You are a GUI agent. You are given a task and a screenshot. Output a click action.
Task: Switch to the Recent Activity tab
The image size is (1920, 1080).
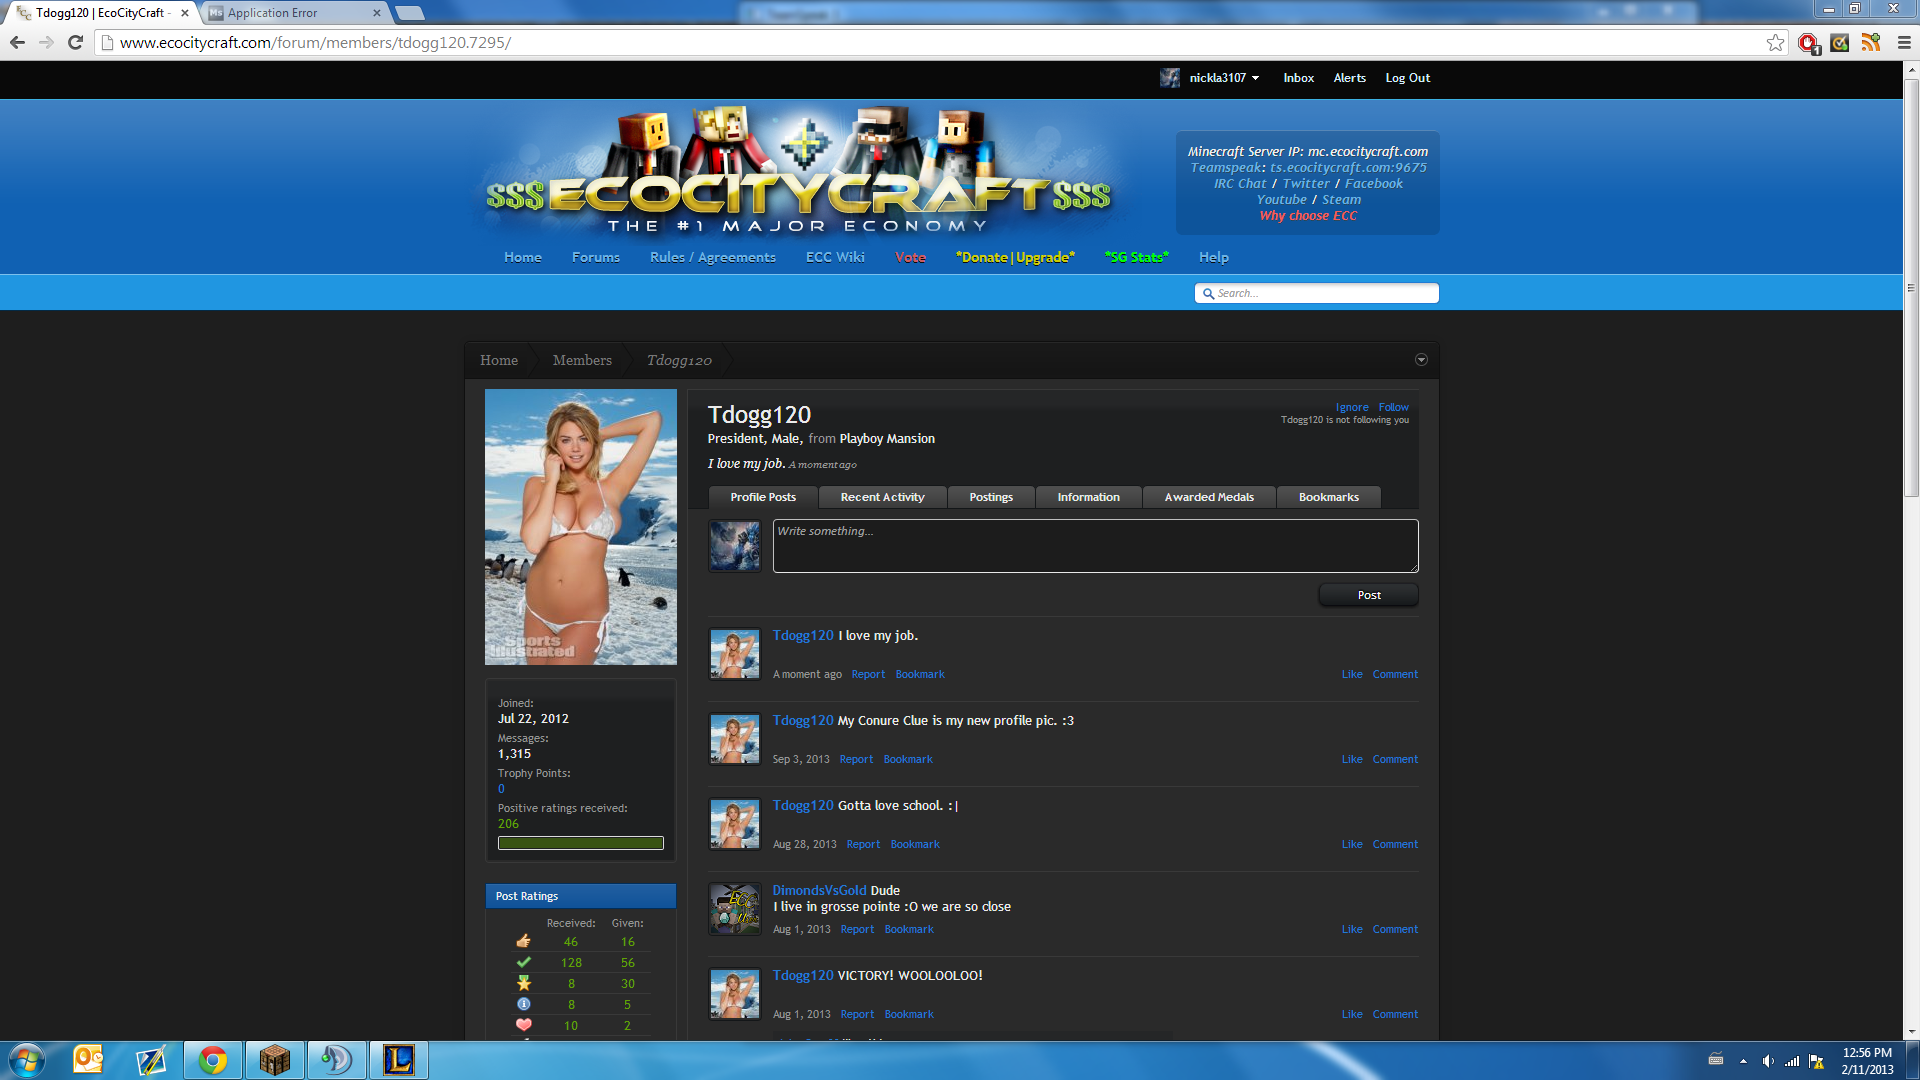pyautogui.click(x=882, y=497)
